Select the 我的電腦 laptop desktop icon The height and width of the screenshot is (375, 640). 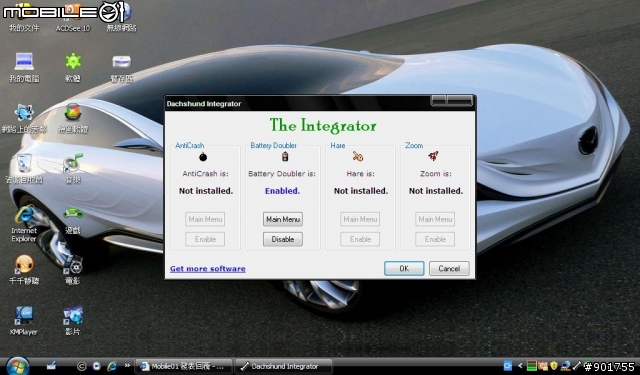pyautogui.click(x=24, y=67)
